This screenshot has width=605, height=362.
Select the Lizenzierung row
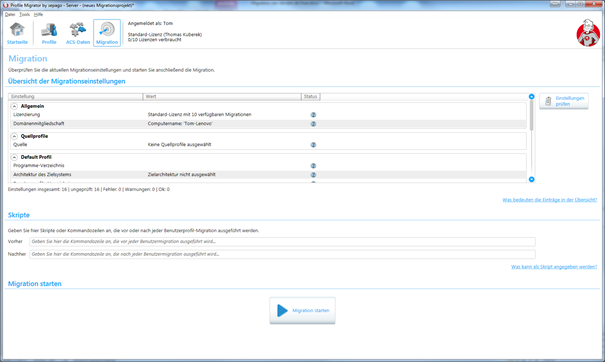point(269,115)
